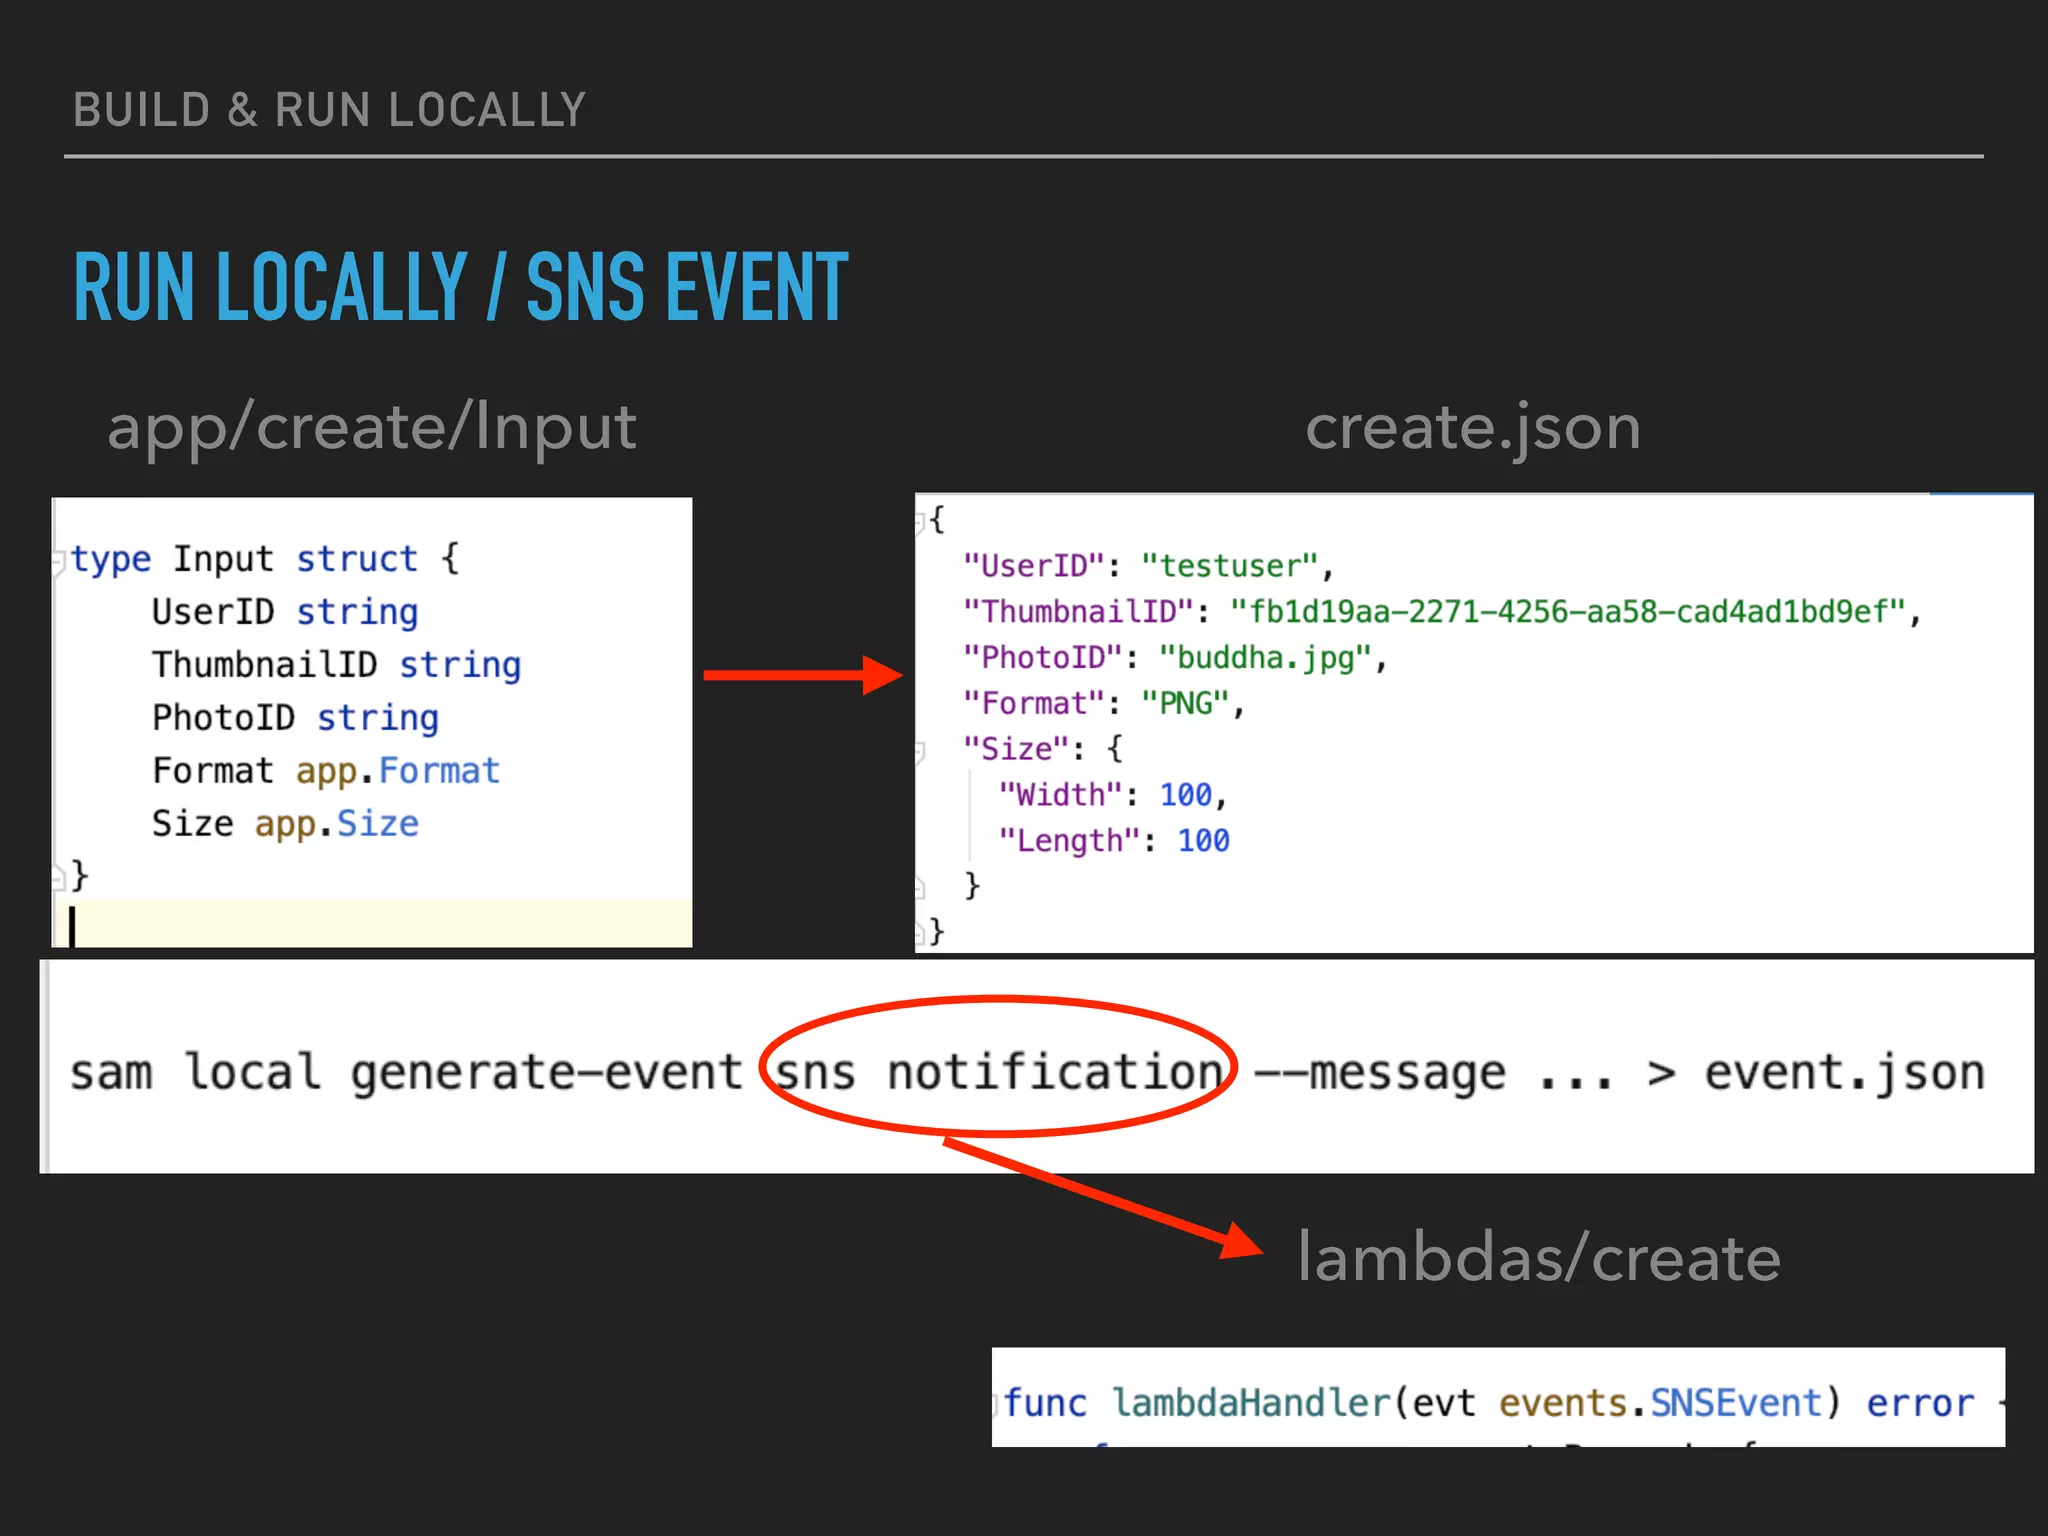Click the 'ThumbnailID string' field line
2048x1536 pixels.
tap(336, 664)
